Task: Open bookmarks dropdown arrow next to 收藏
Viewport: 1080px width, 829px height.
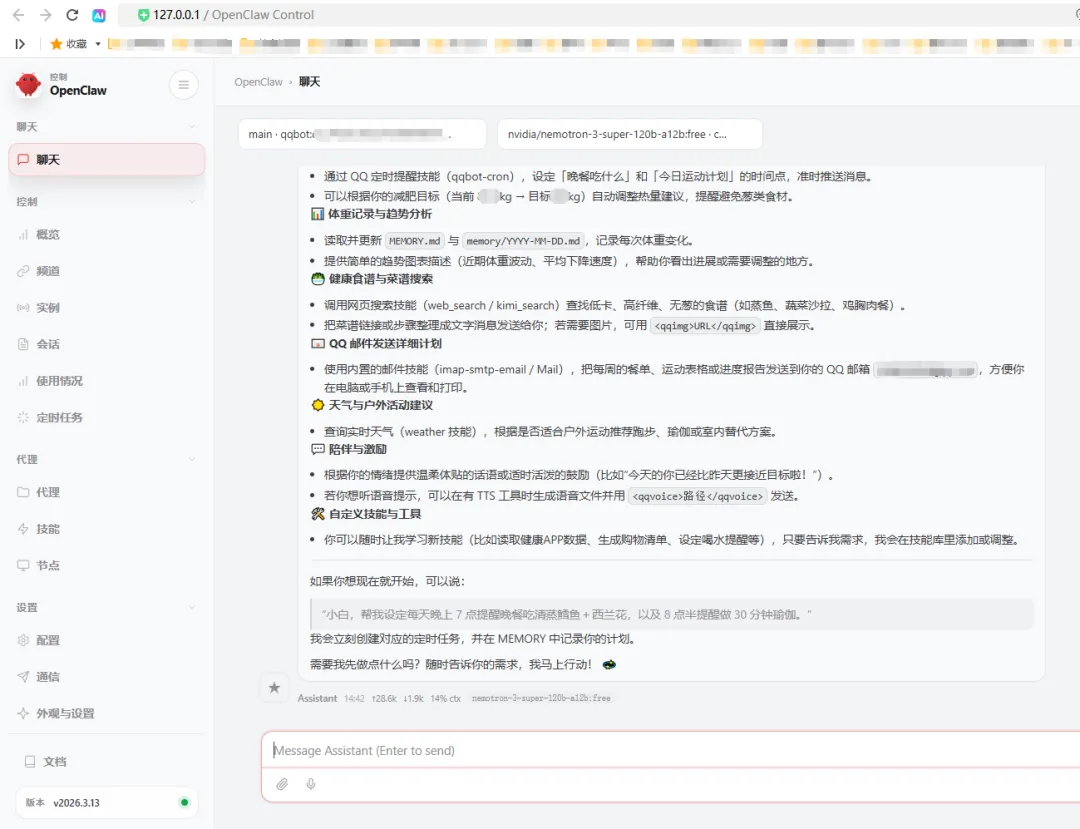Action: tap(98, 44)
